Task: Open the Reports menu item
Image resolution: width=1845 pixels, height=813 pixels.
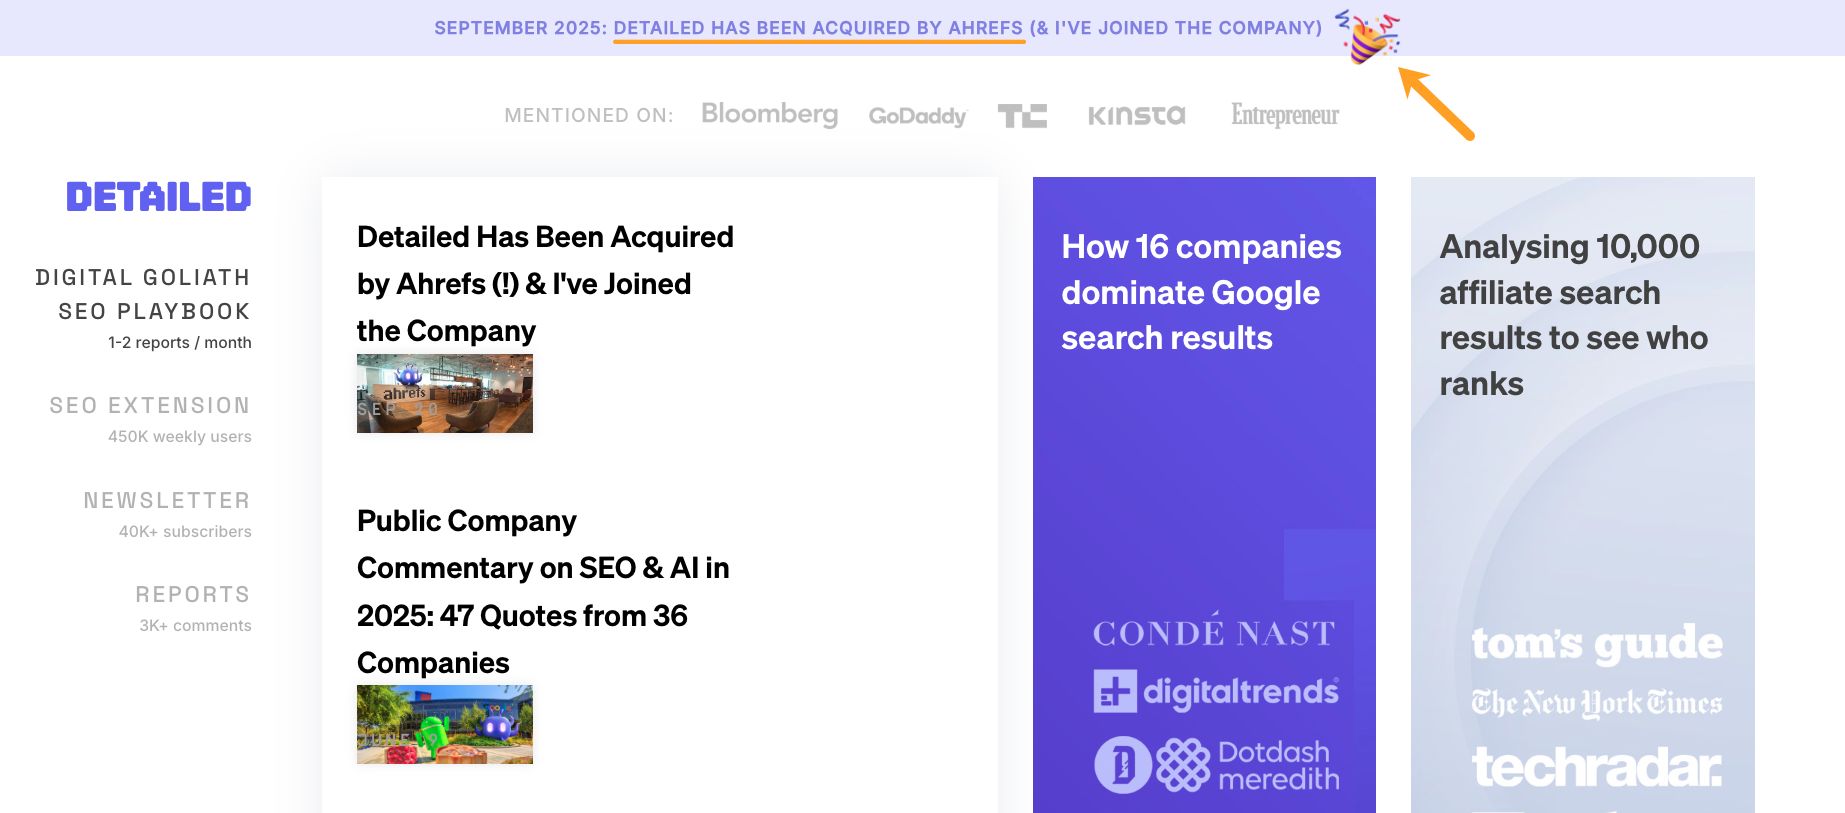Action: point(193,594)
